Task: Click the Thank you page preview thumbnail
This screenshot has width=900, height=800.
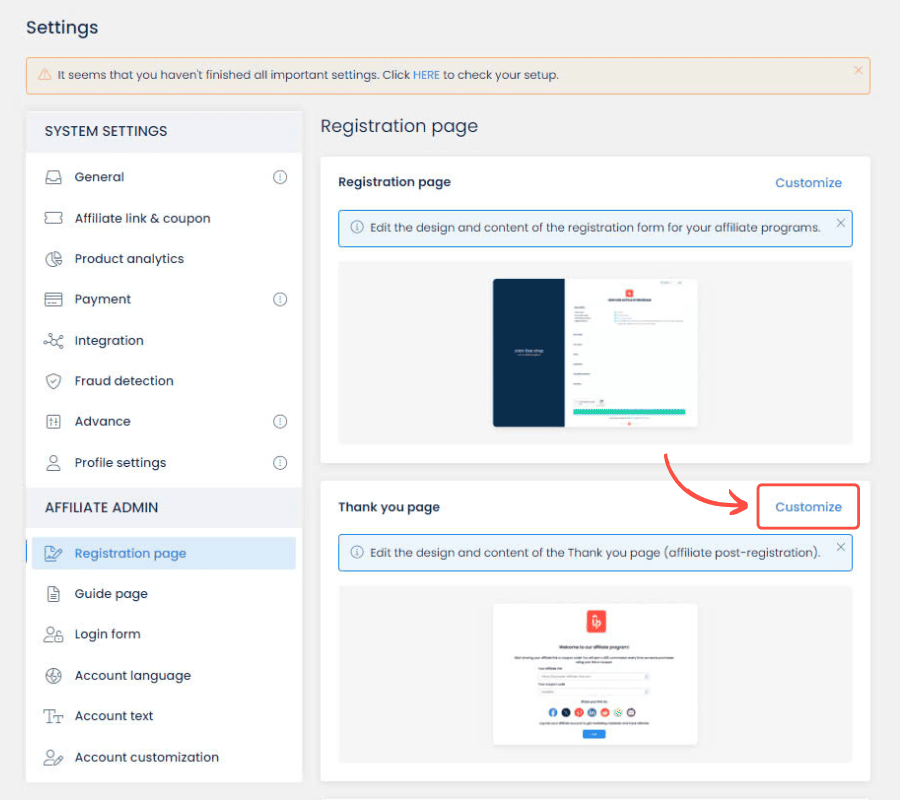Action: [x=595, y=674]
